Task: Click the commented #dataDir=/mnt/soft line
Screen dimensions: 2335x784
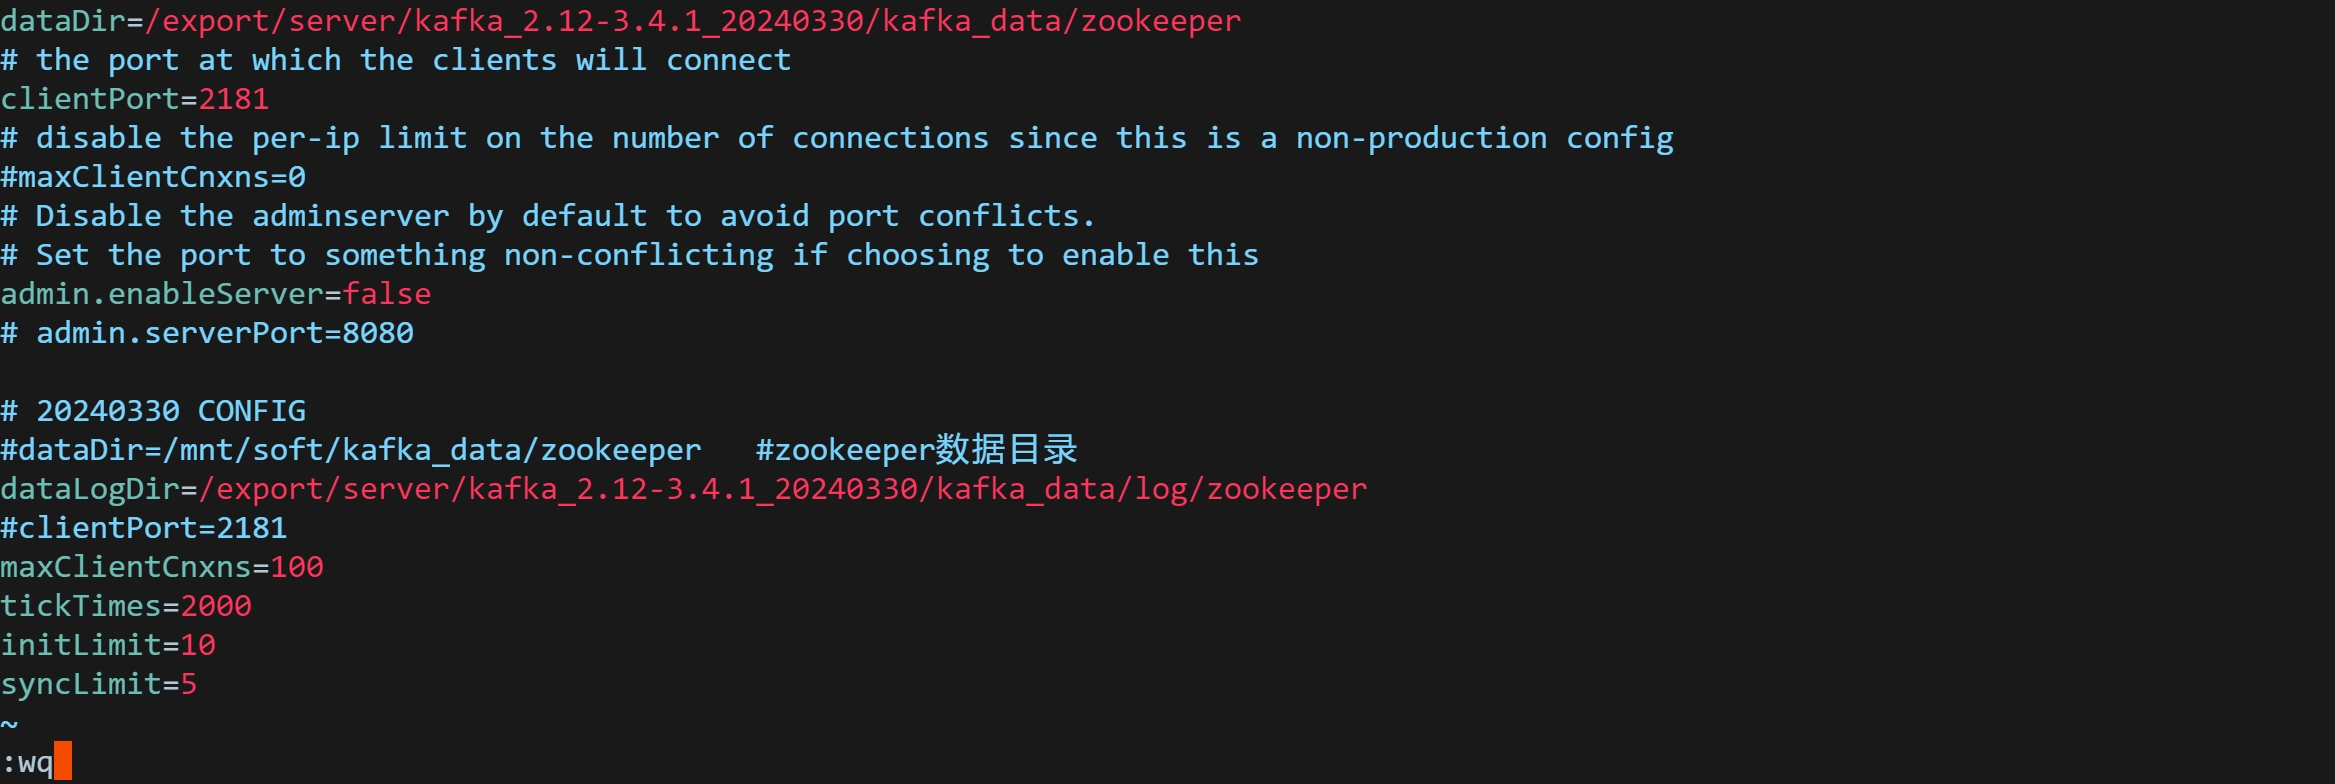Action: (351, 450)
